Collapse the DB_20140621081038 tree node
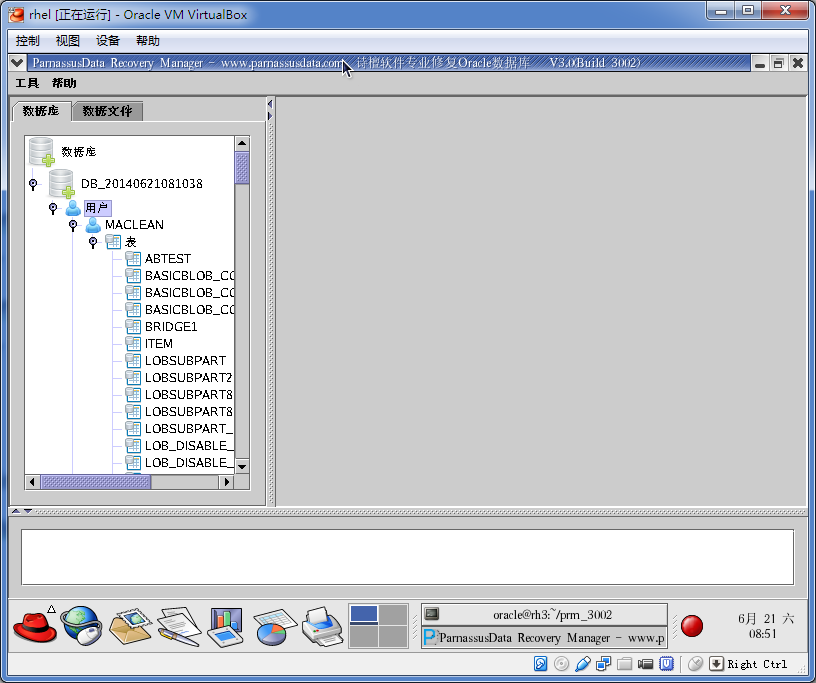The image size is (816, 683). click(33, 184)
